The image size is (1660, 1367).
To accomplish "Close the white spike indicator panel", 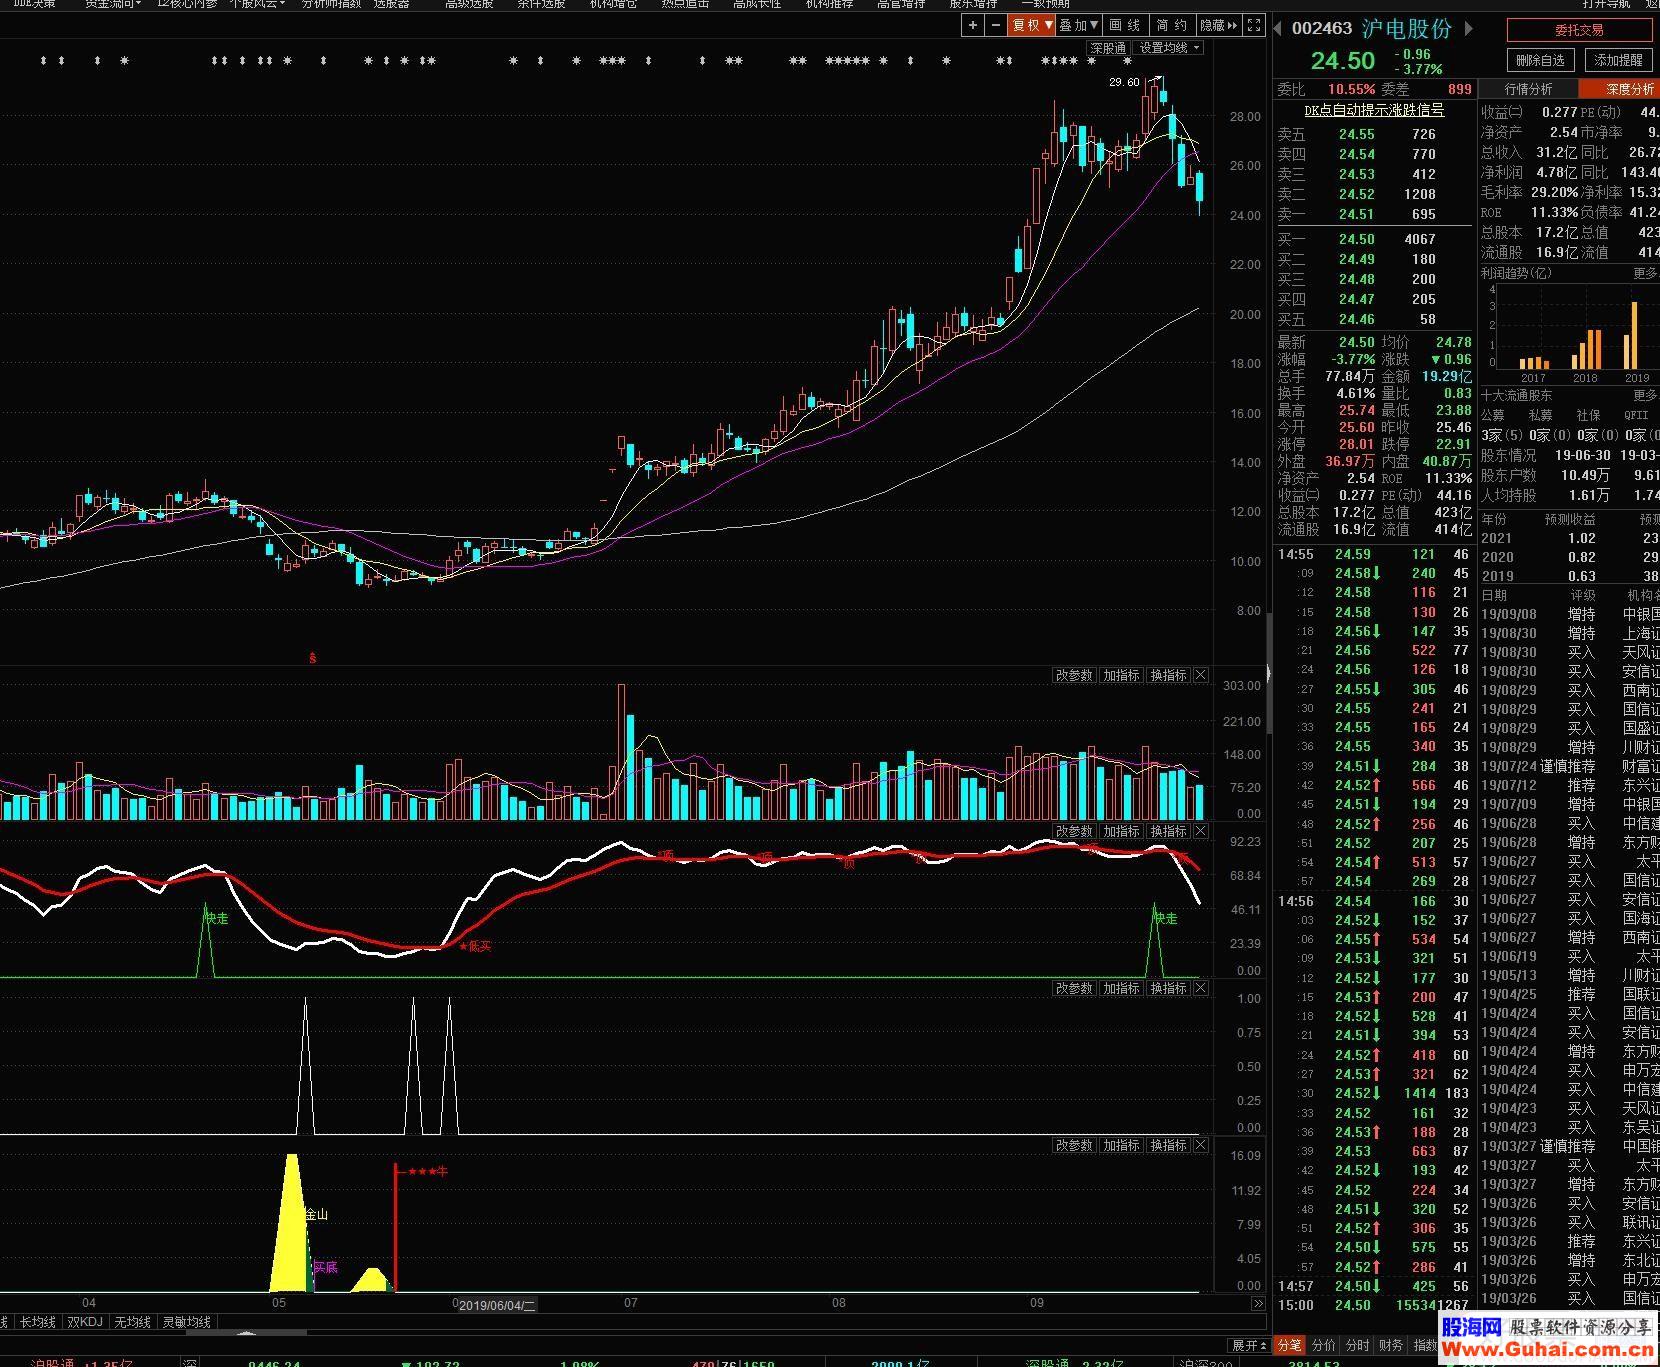I will (x=1201, y=988).
